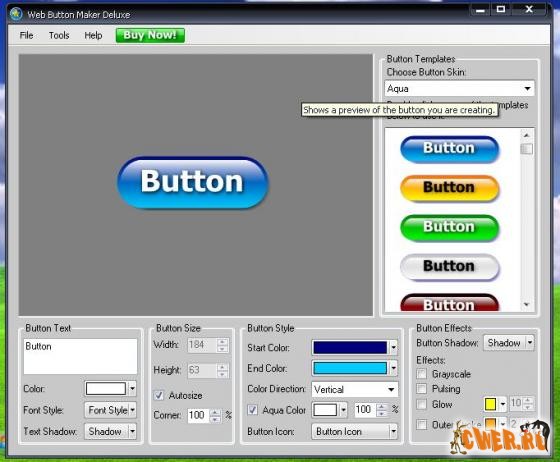The width and height of the screenshot is (560, 462).
Task: Enable the Grayscale effect checkbox
Action: (x=421, y=374)
